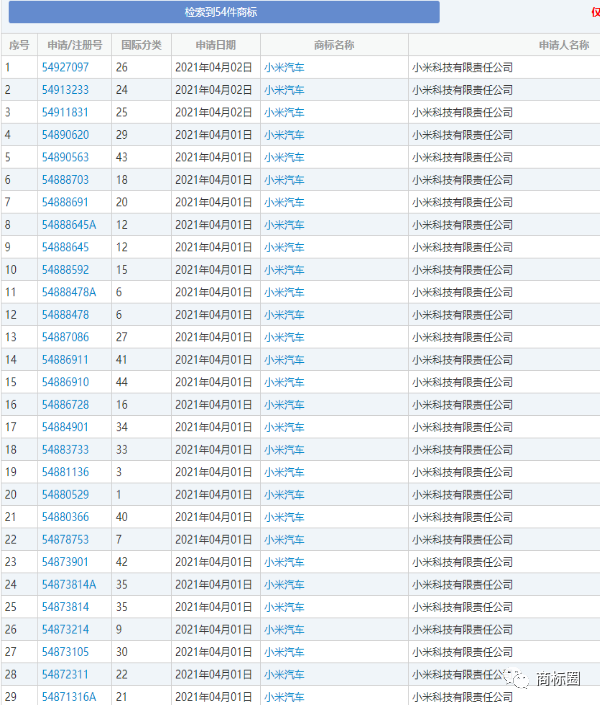This screenshot has height=706, width=600.
Task: Select application number 54890620
Action: click(65, 135)
